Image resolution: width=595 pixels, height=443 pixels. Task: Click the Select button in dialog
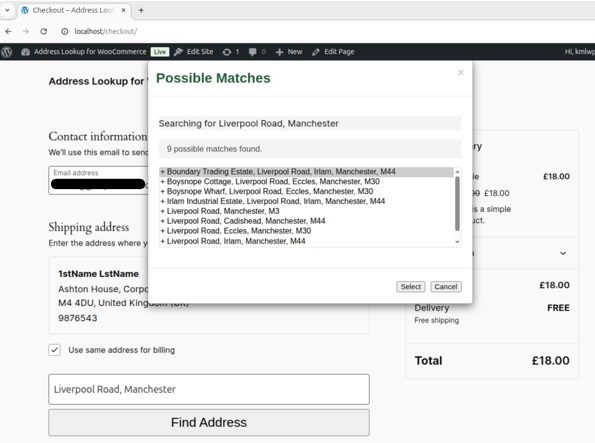pos(411,287)
